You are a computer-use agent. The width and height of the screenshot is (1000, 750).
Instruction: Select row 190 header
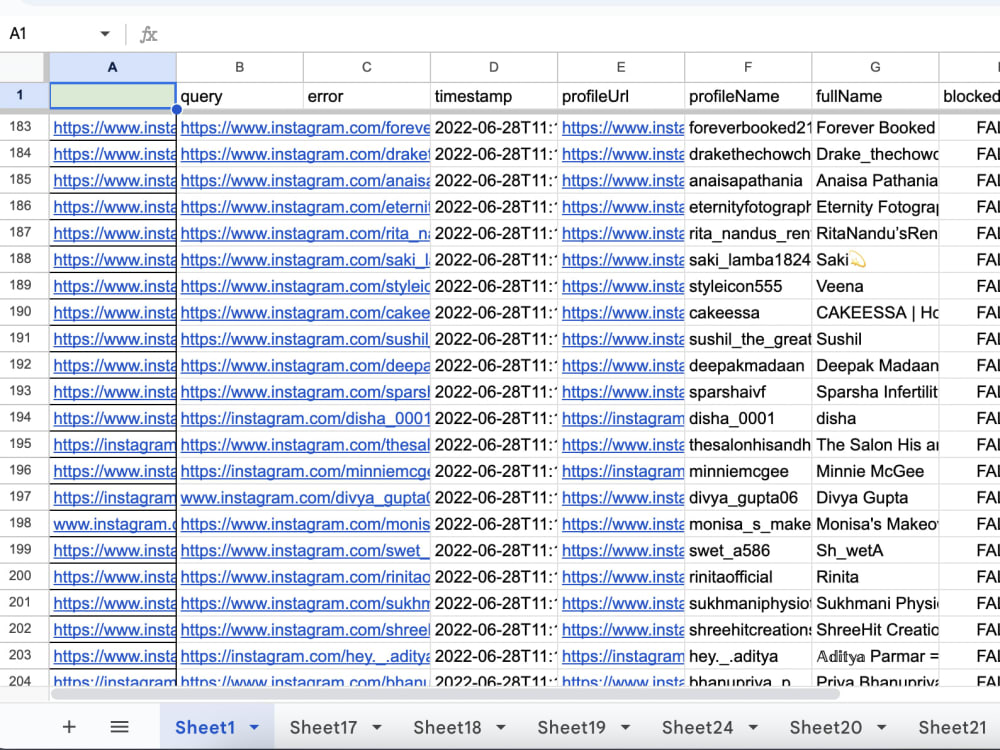(x=24, y=312)
